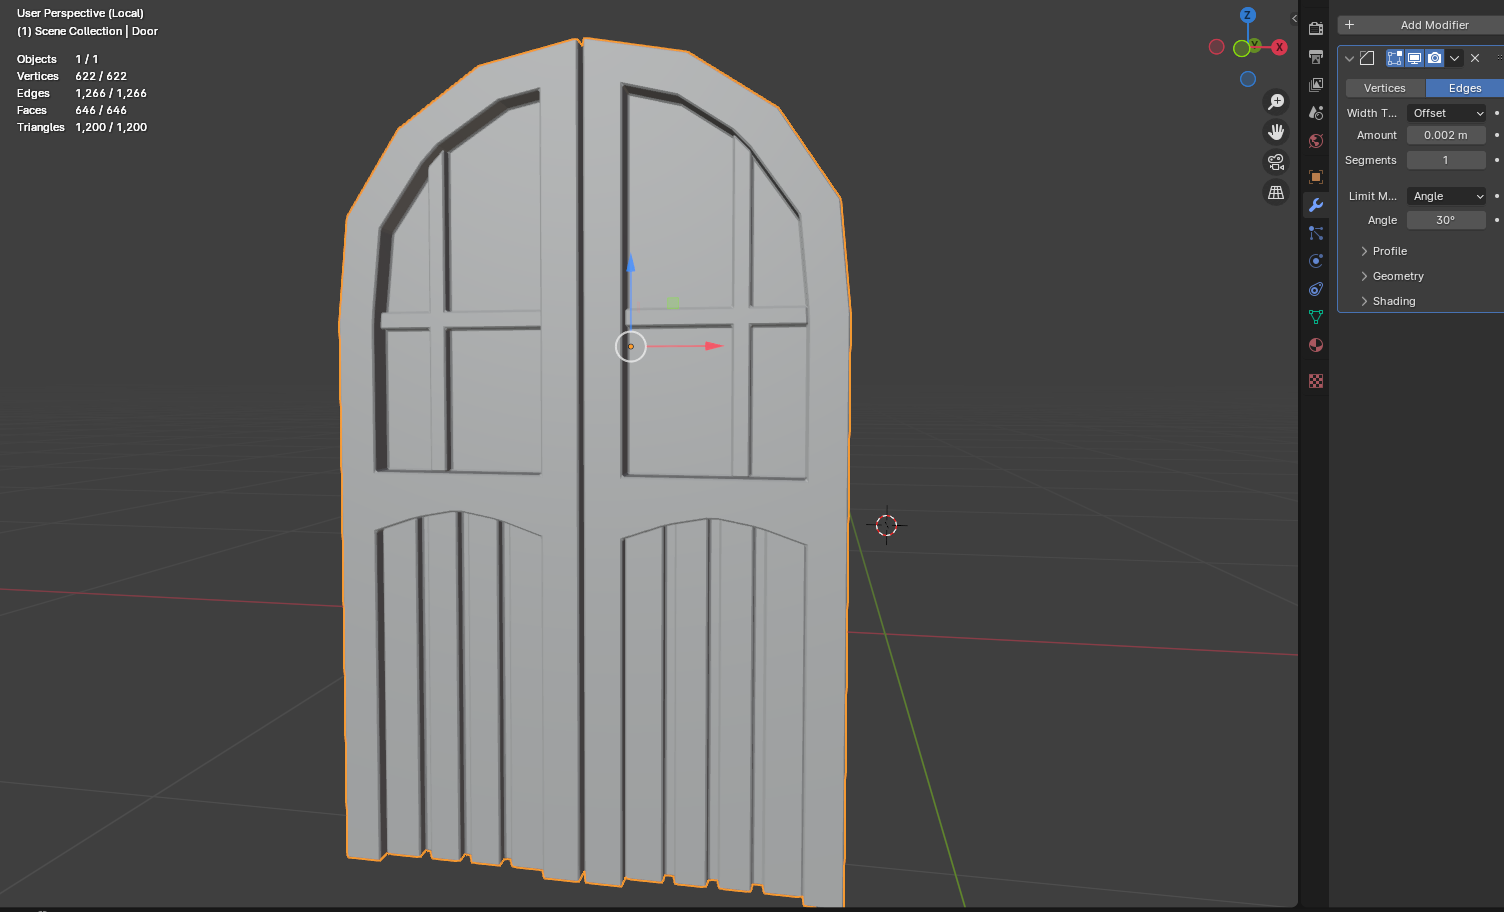Click the sidebar toggle arrow in viewport
1504x912 pixels.
tap(1294, 18)
